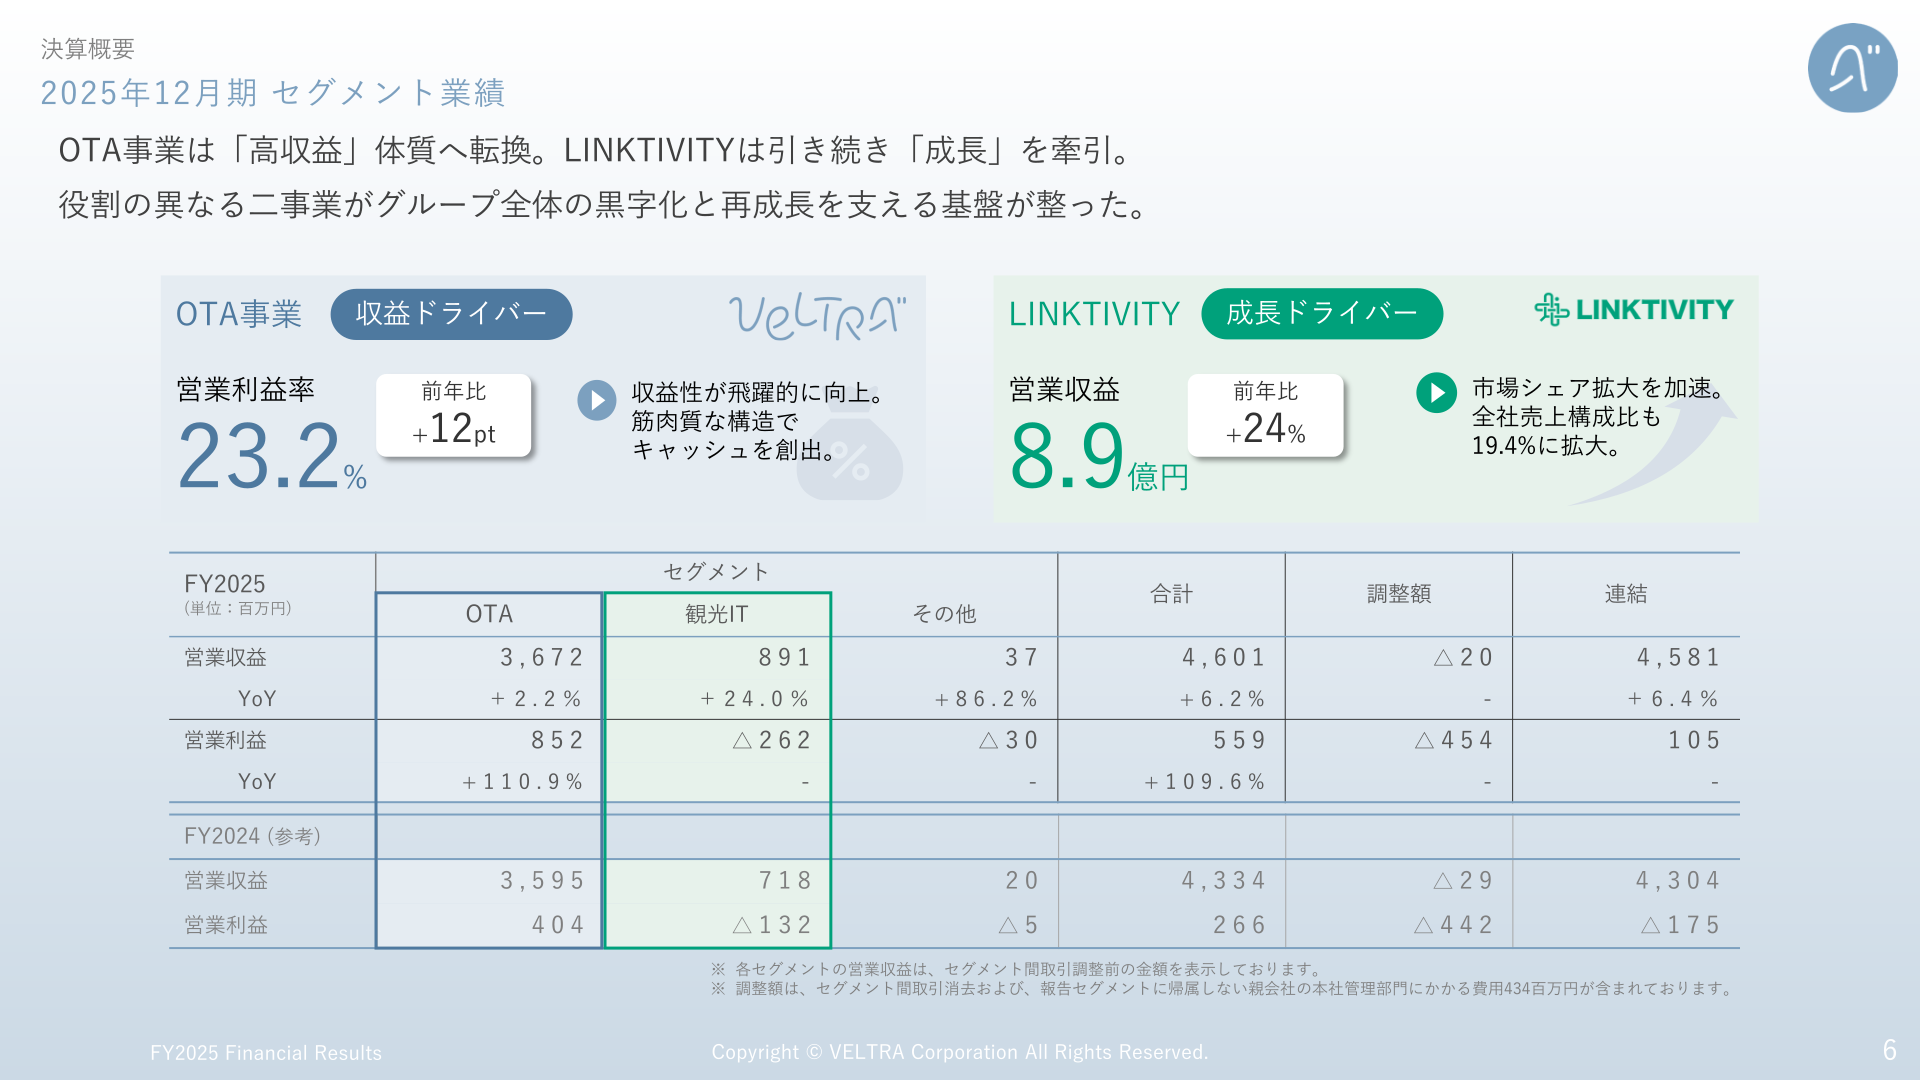Click the FY2025 table label
1920x1080 pixels.
(225, 584)
